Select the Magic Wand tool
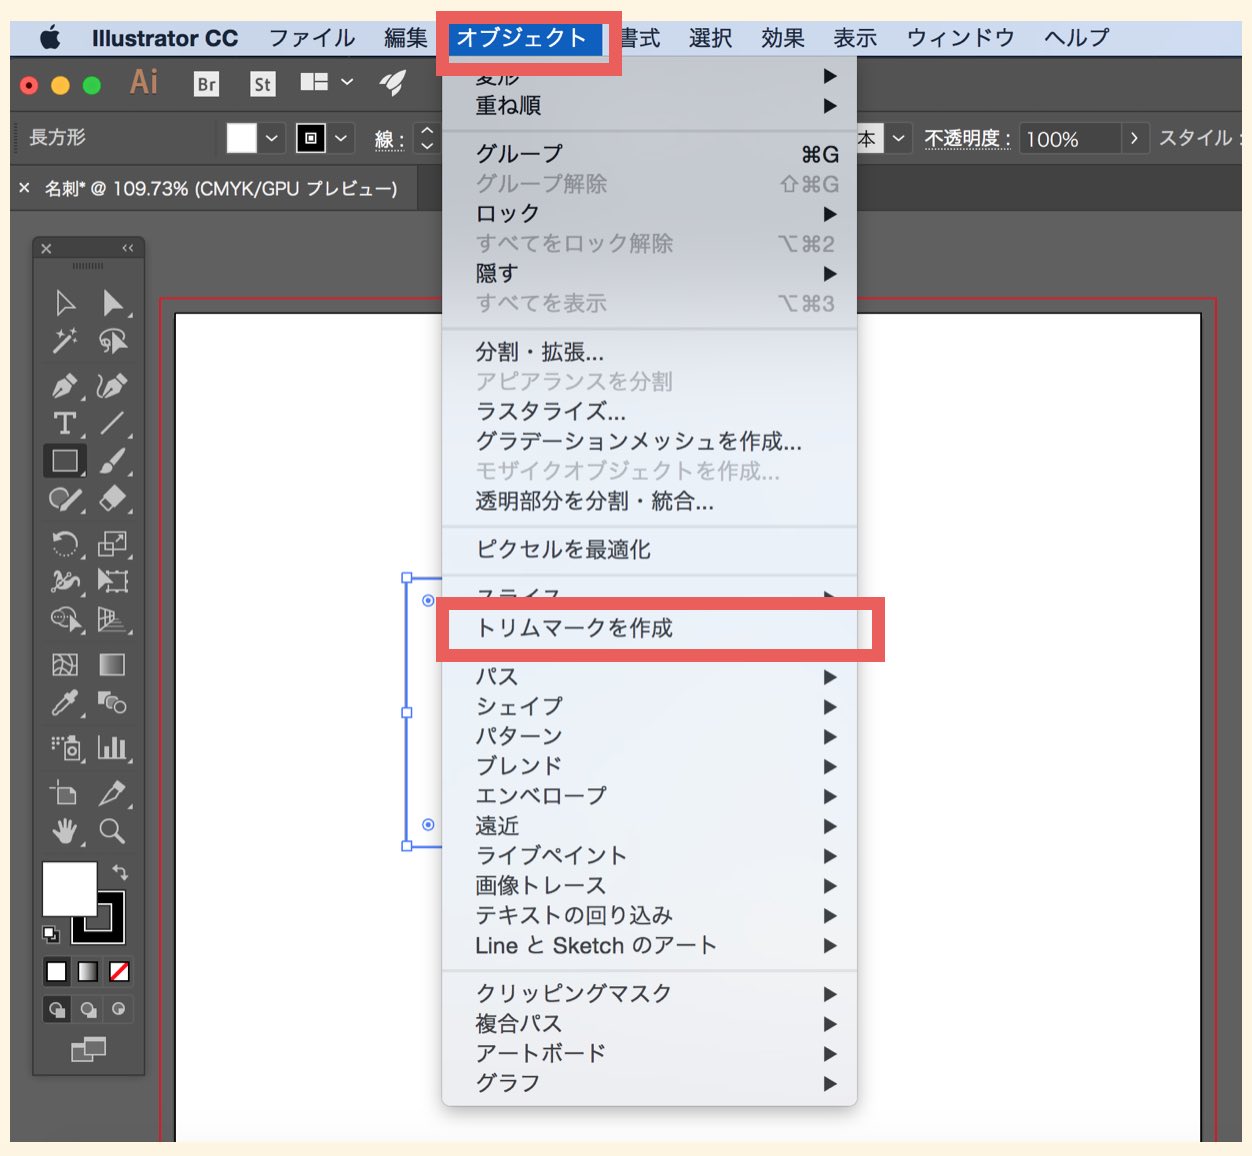 65,341
